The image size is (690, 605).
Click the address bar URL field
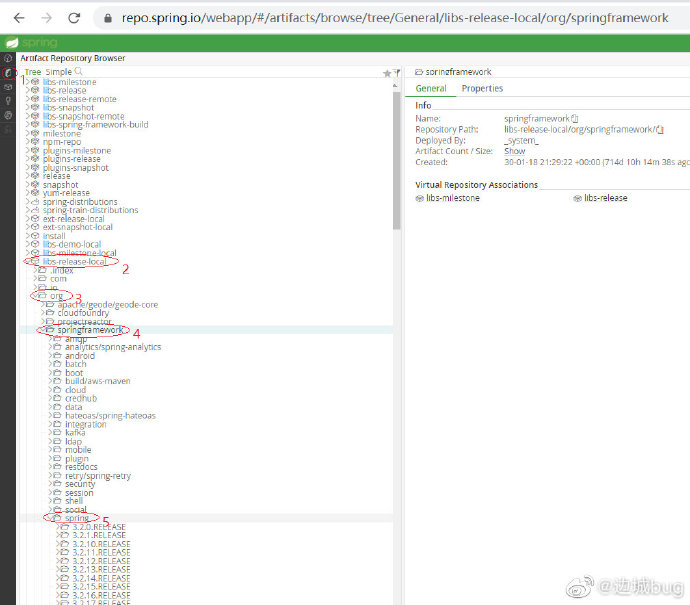coord(395,18)
